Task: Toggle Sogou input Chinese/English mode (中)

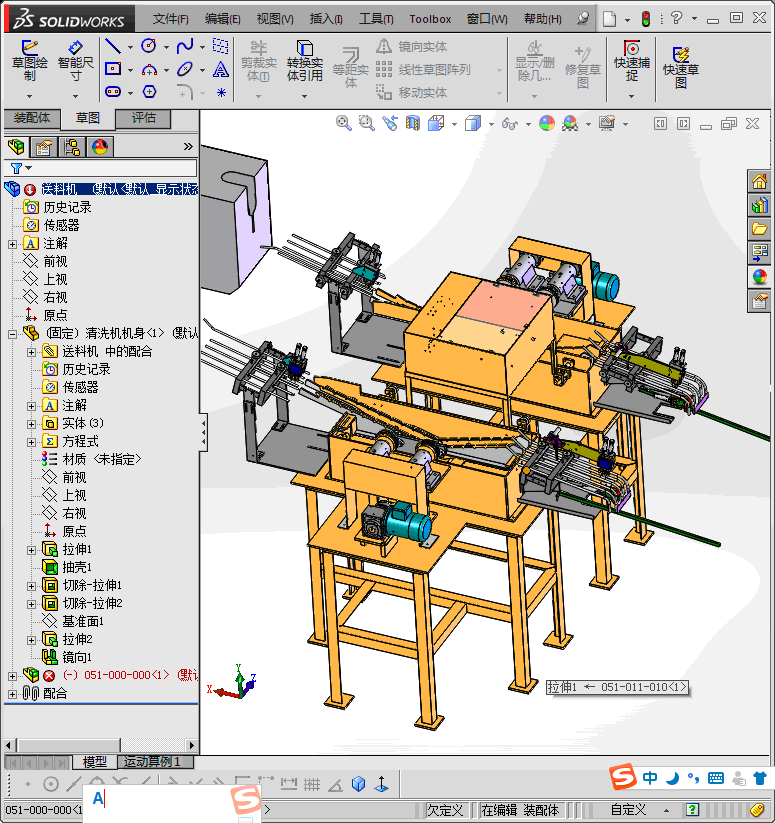Action: pos(650,778)
